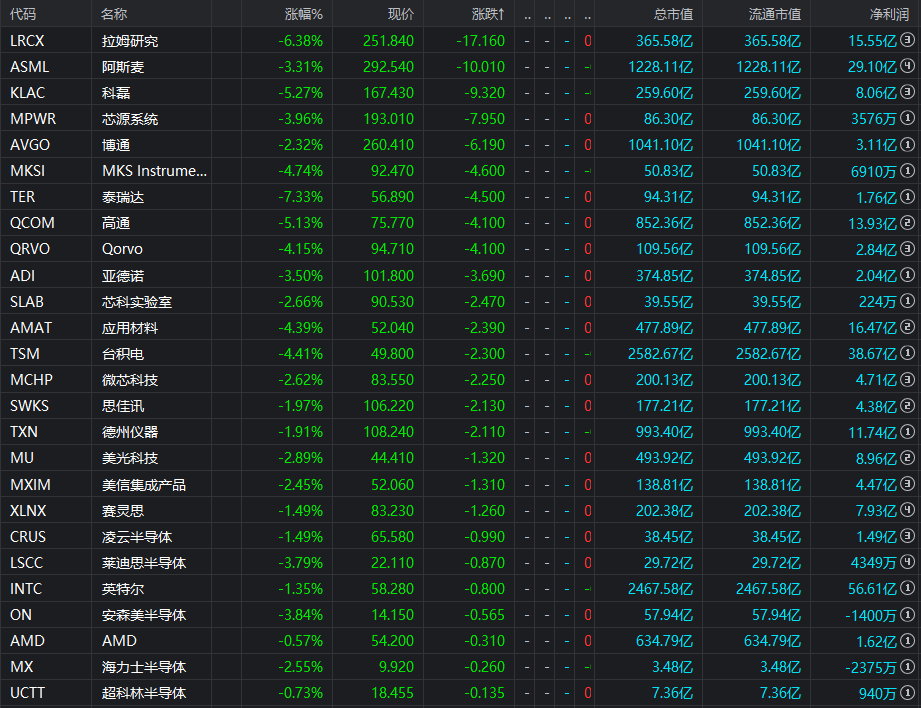Click the 代码 column header
The image size is (921, 708).
pyautogui.click(x=23, y=15)
